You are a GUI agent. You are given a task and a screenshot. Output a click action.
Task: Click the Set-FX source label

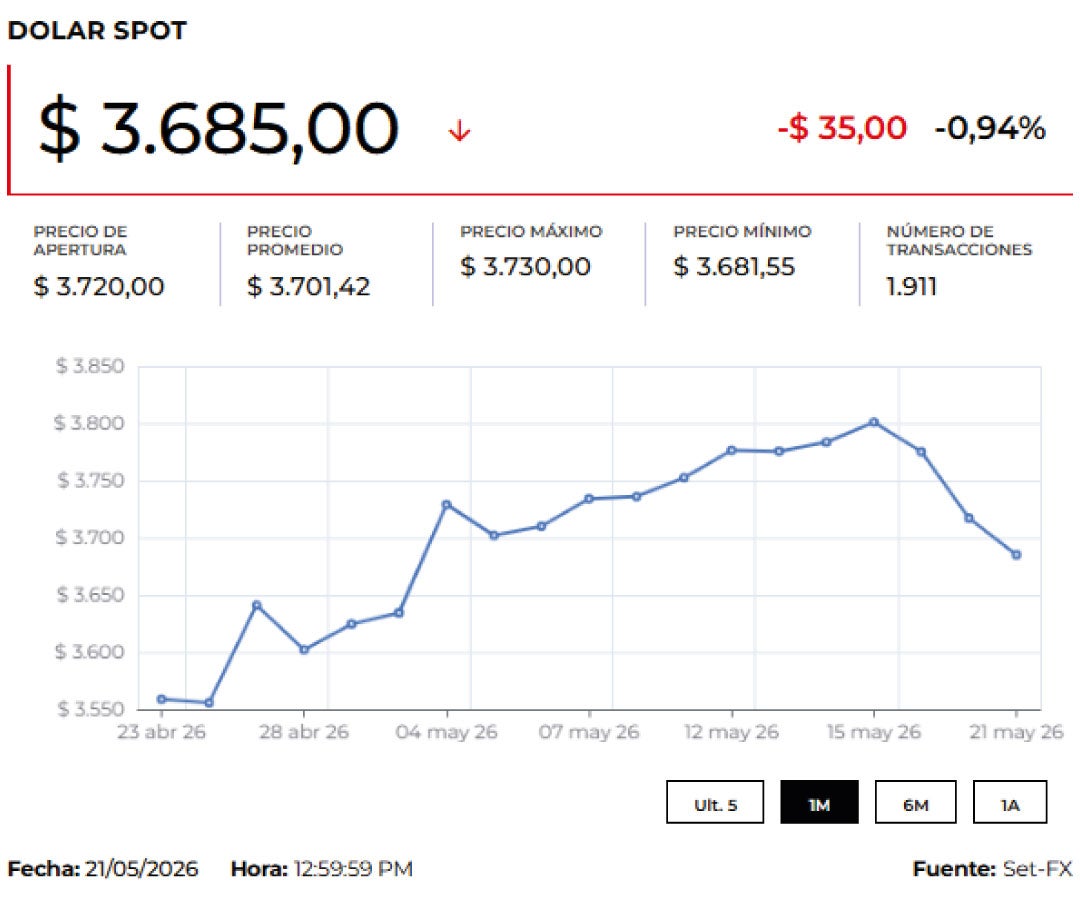coord(1037,868)
